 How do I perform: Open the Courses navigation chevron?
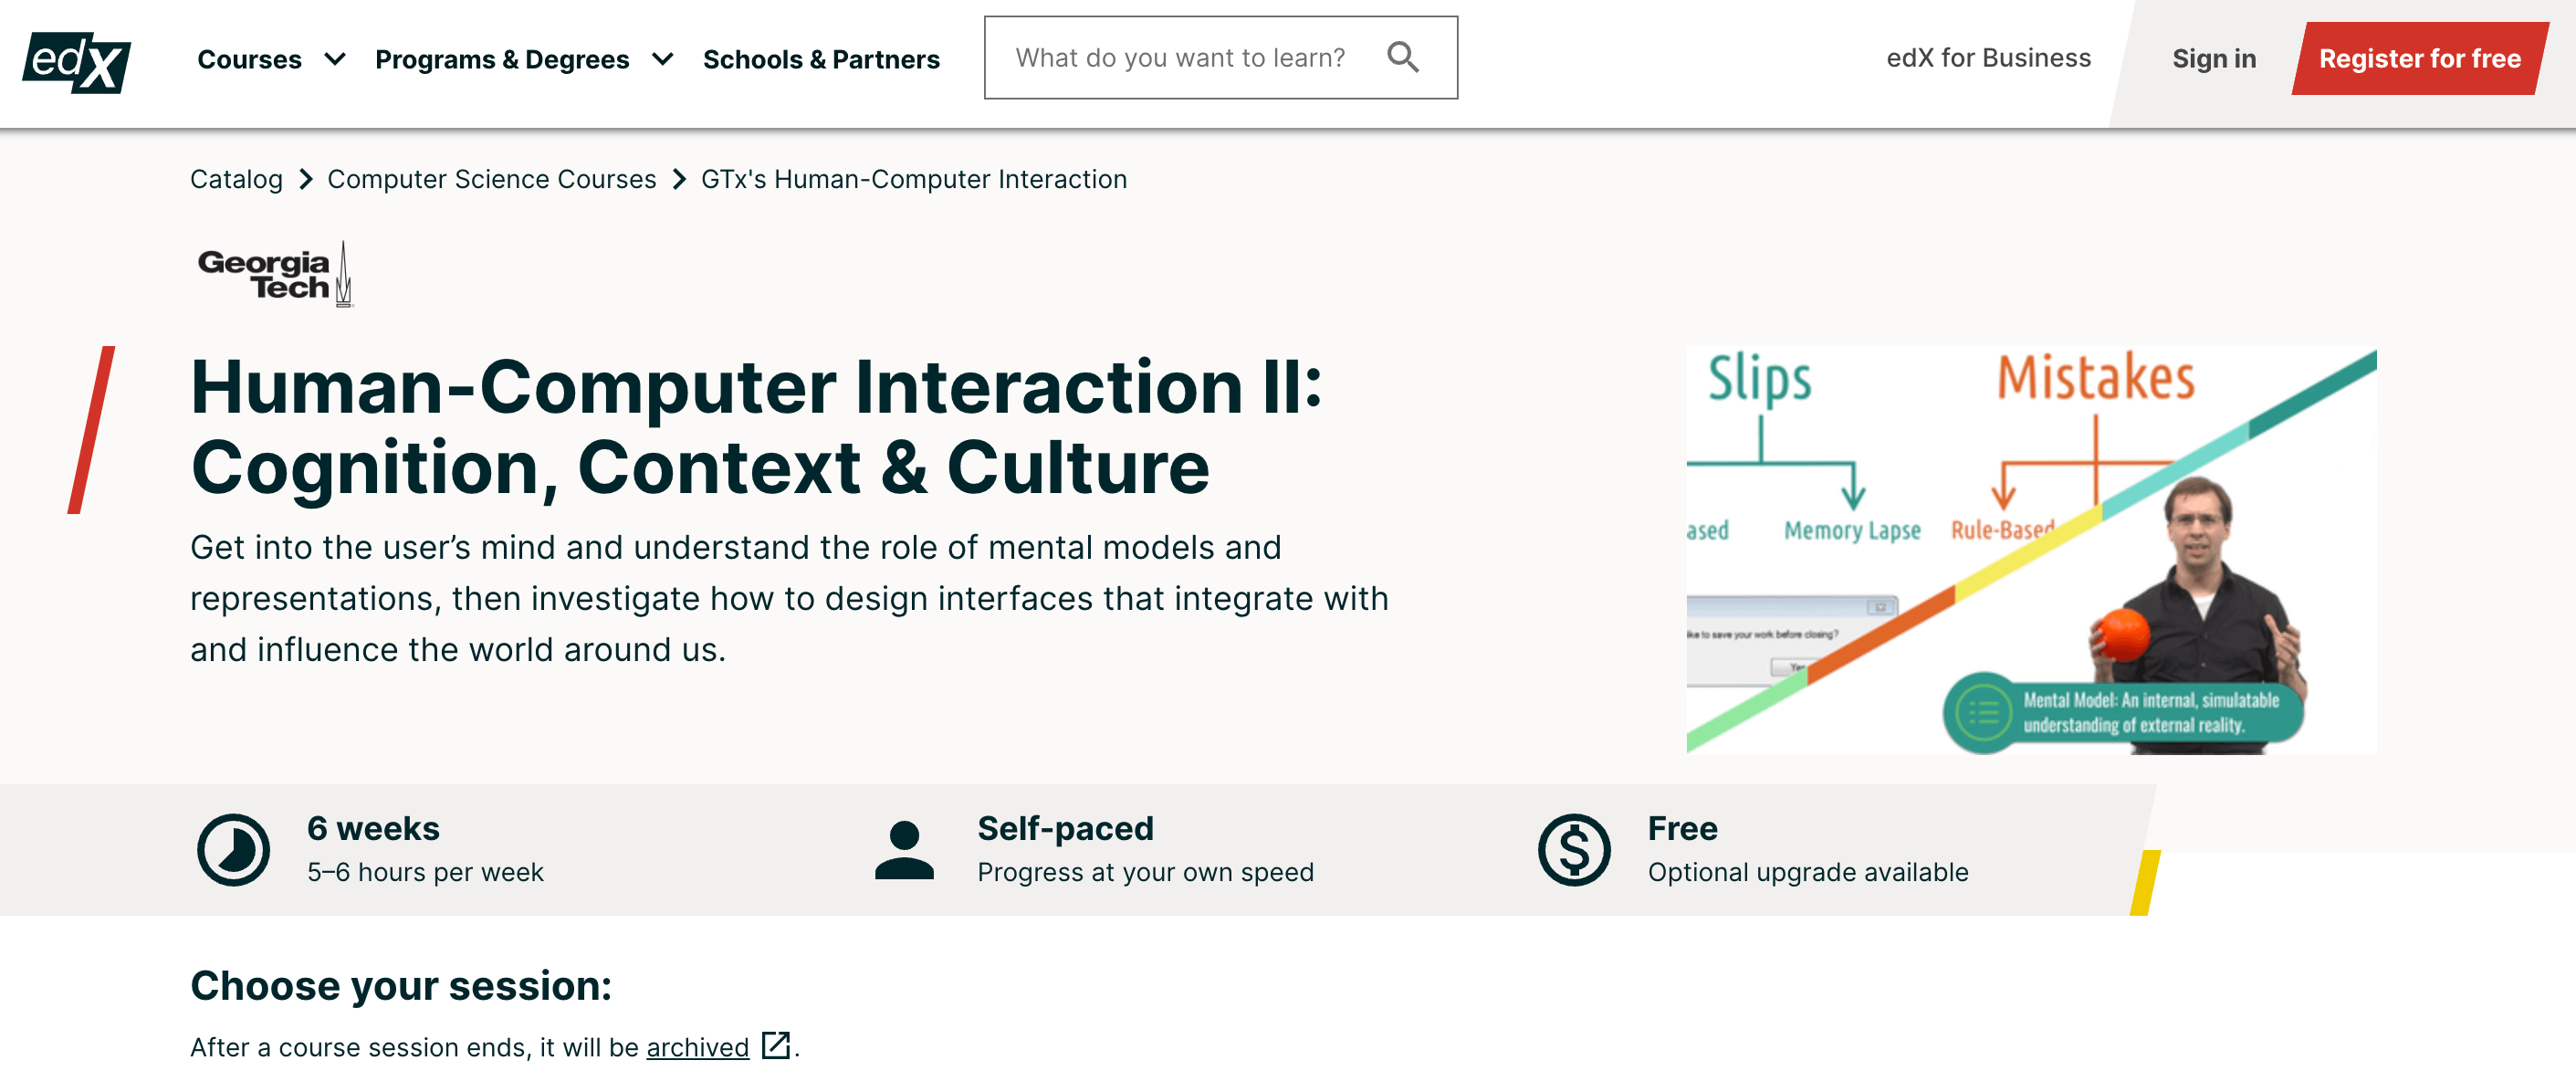336,58
